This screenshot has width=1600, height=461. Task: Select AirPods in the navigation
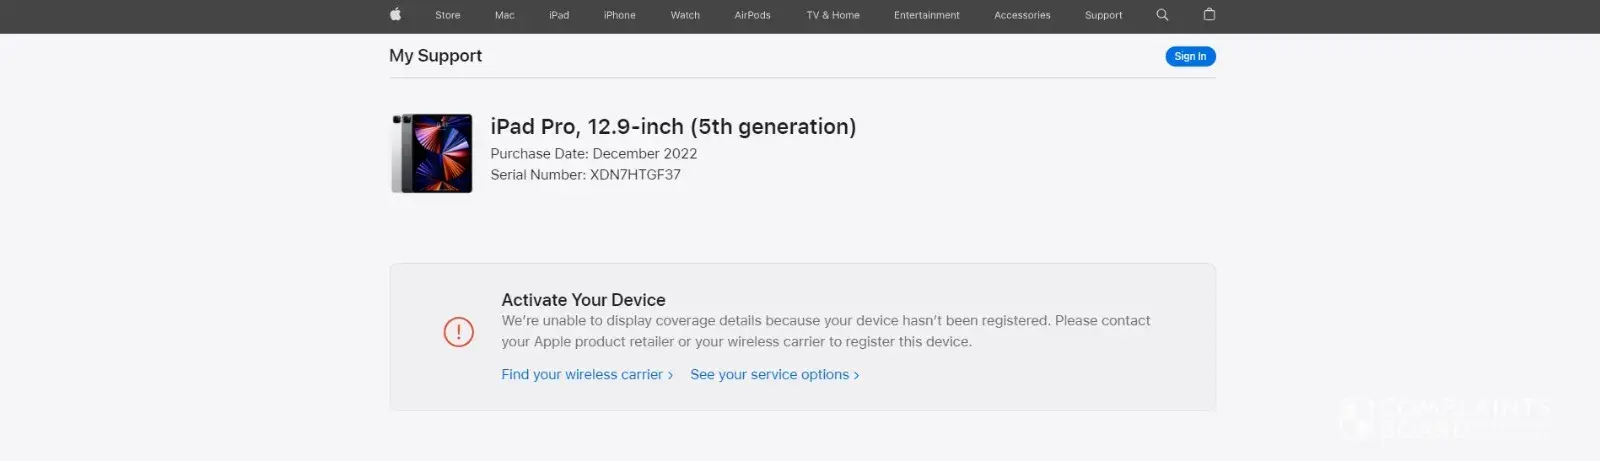pyautogui.click(x=752, y=15)
